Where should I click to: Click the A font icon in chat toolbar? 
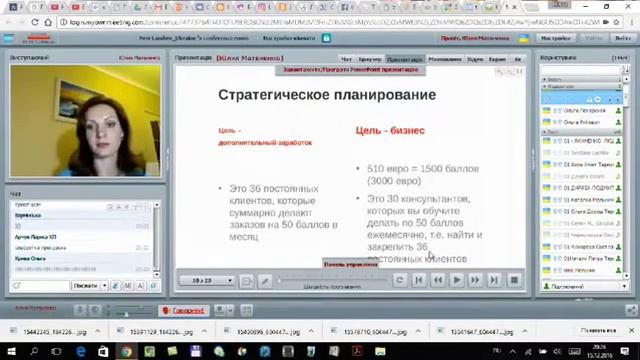pyautogui.click(x=140, y=286)
